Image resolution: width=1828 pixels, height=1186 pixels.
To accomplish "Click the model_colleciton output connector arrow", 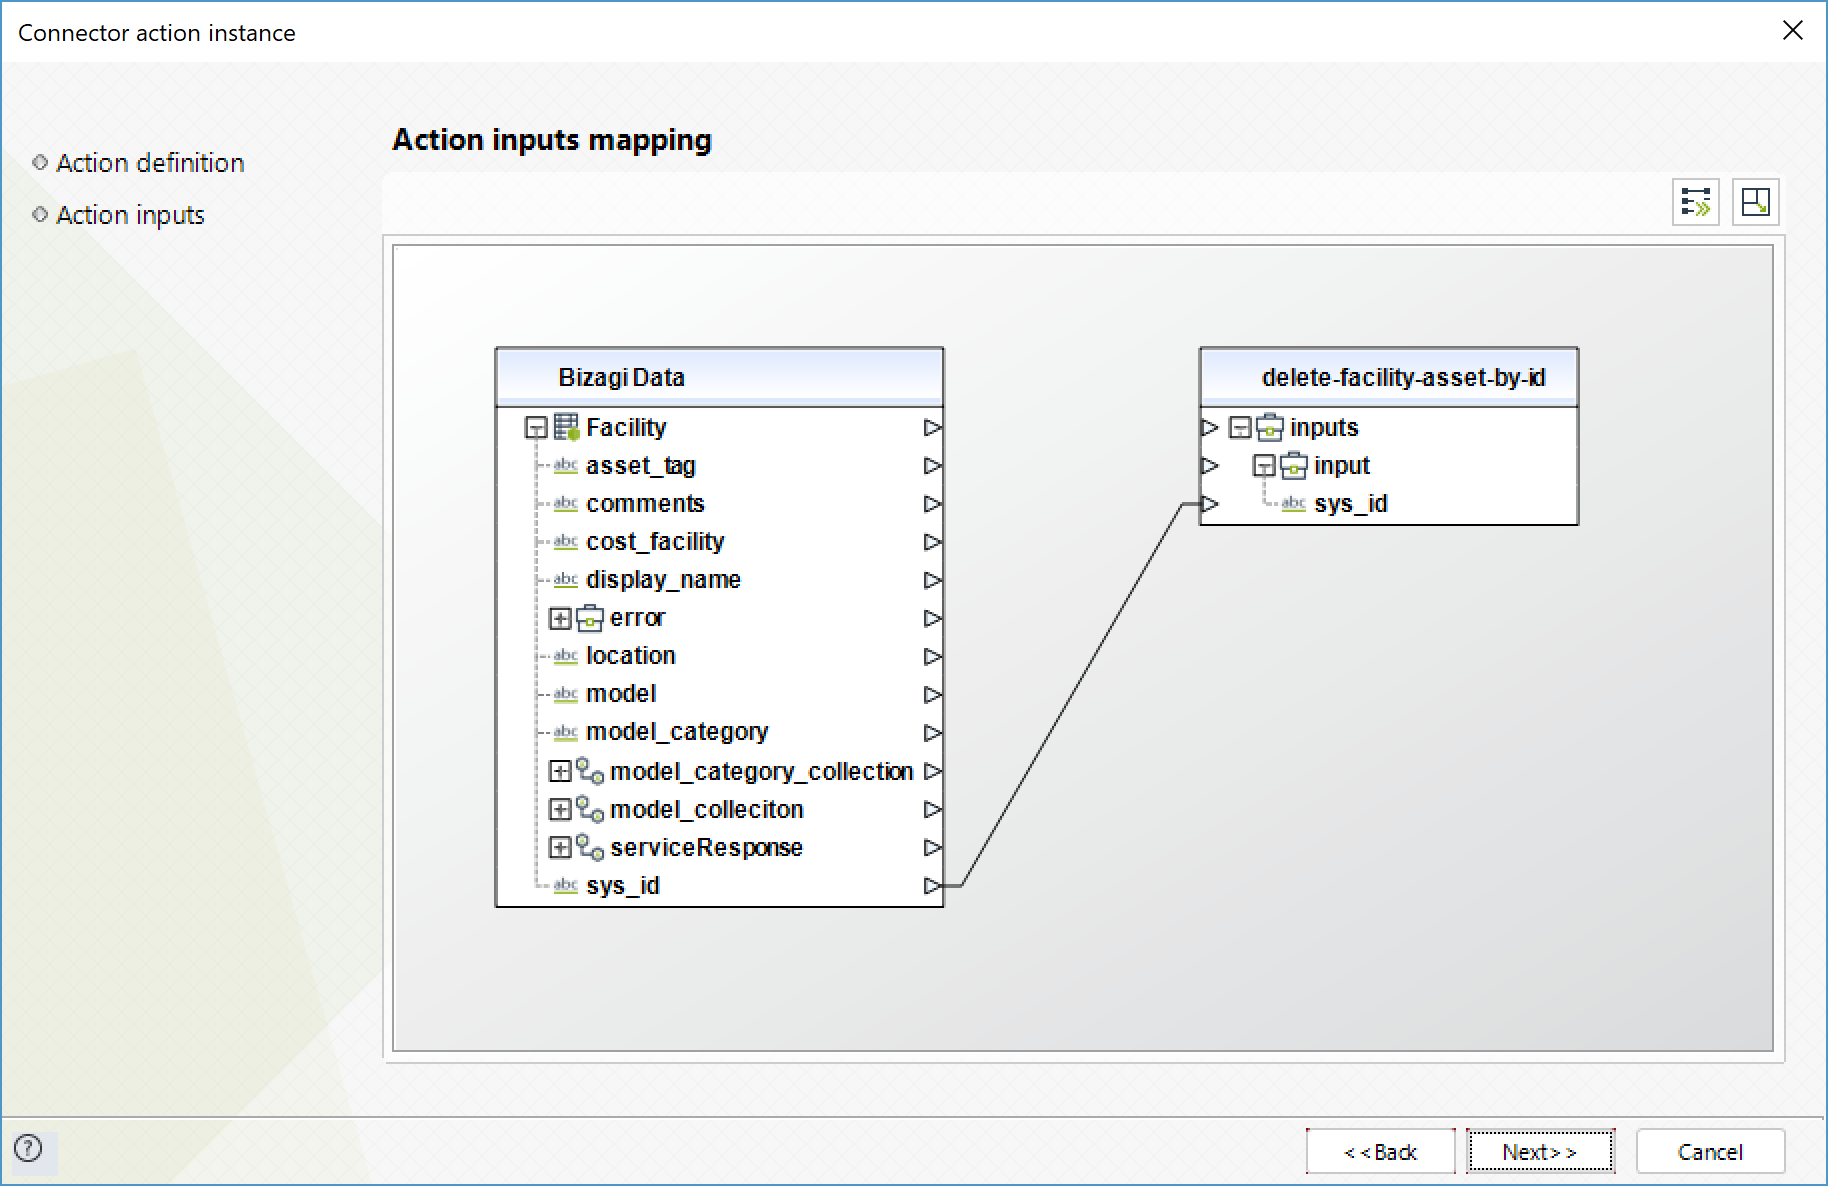I will pyautogui.click(x=932, y=809).
